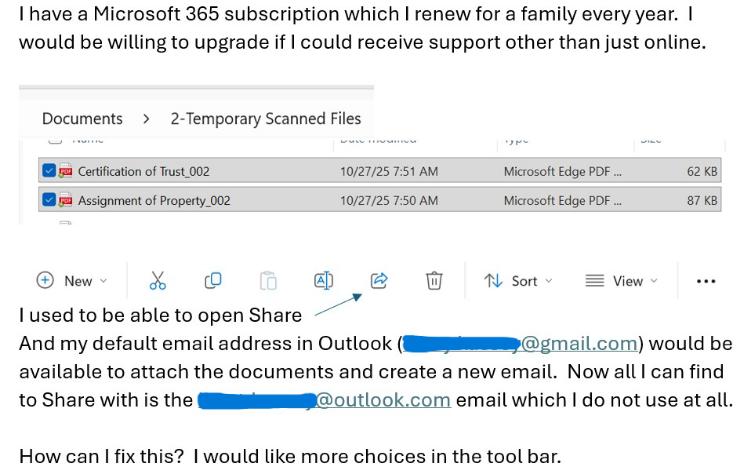Expand breadcrumb chevron after Documents
This screenshot has width=749, height=474.
click(146, 119)
